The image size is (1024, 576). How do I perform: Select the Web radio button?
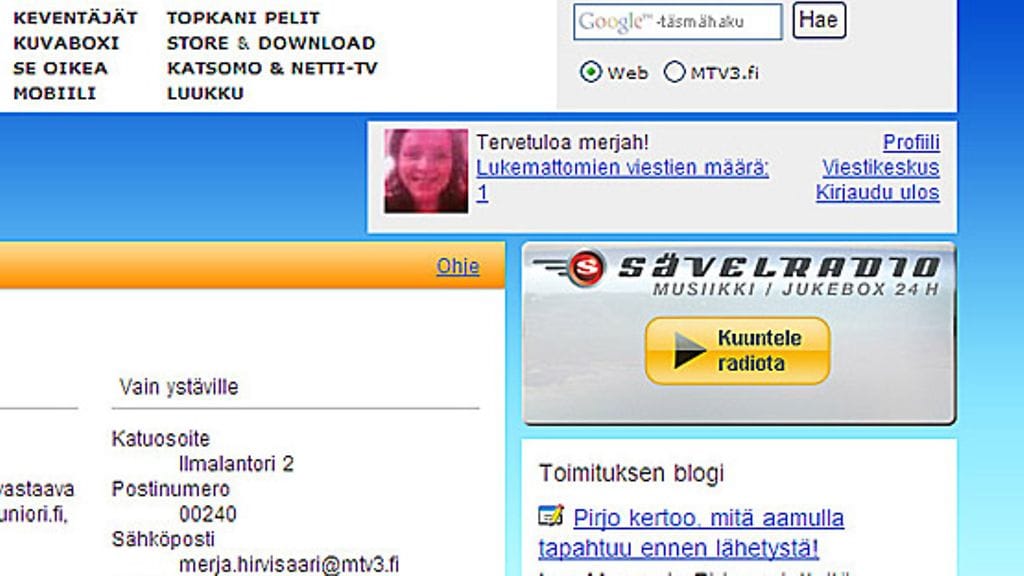point(590,72)
